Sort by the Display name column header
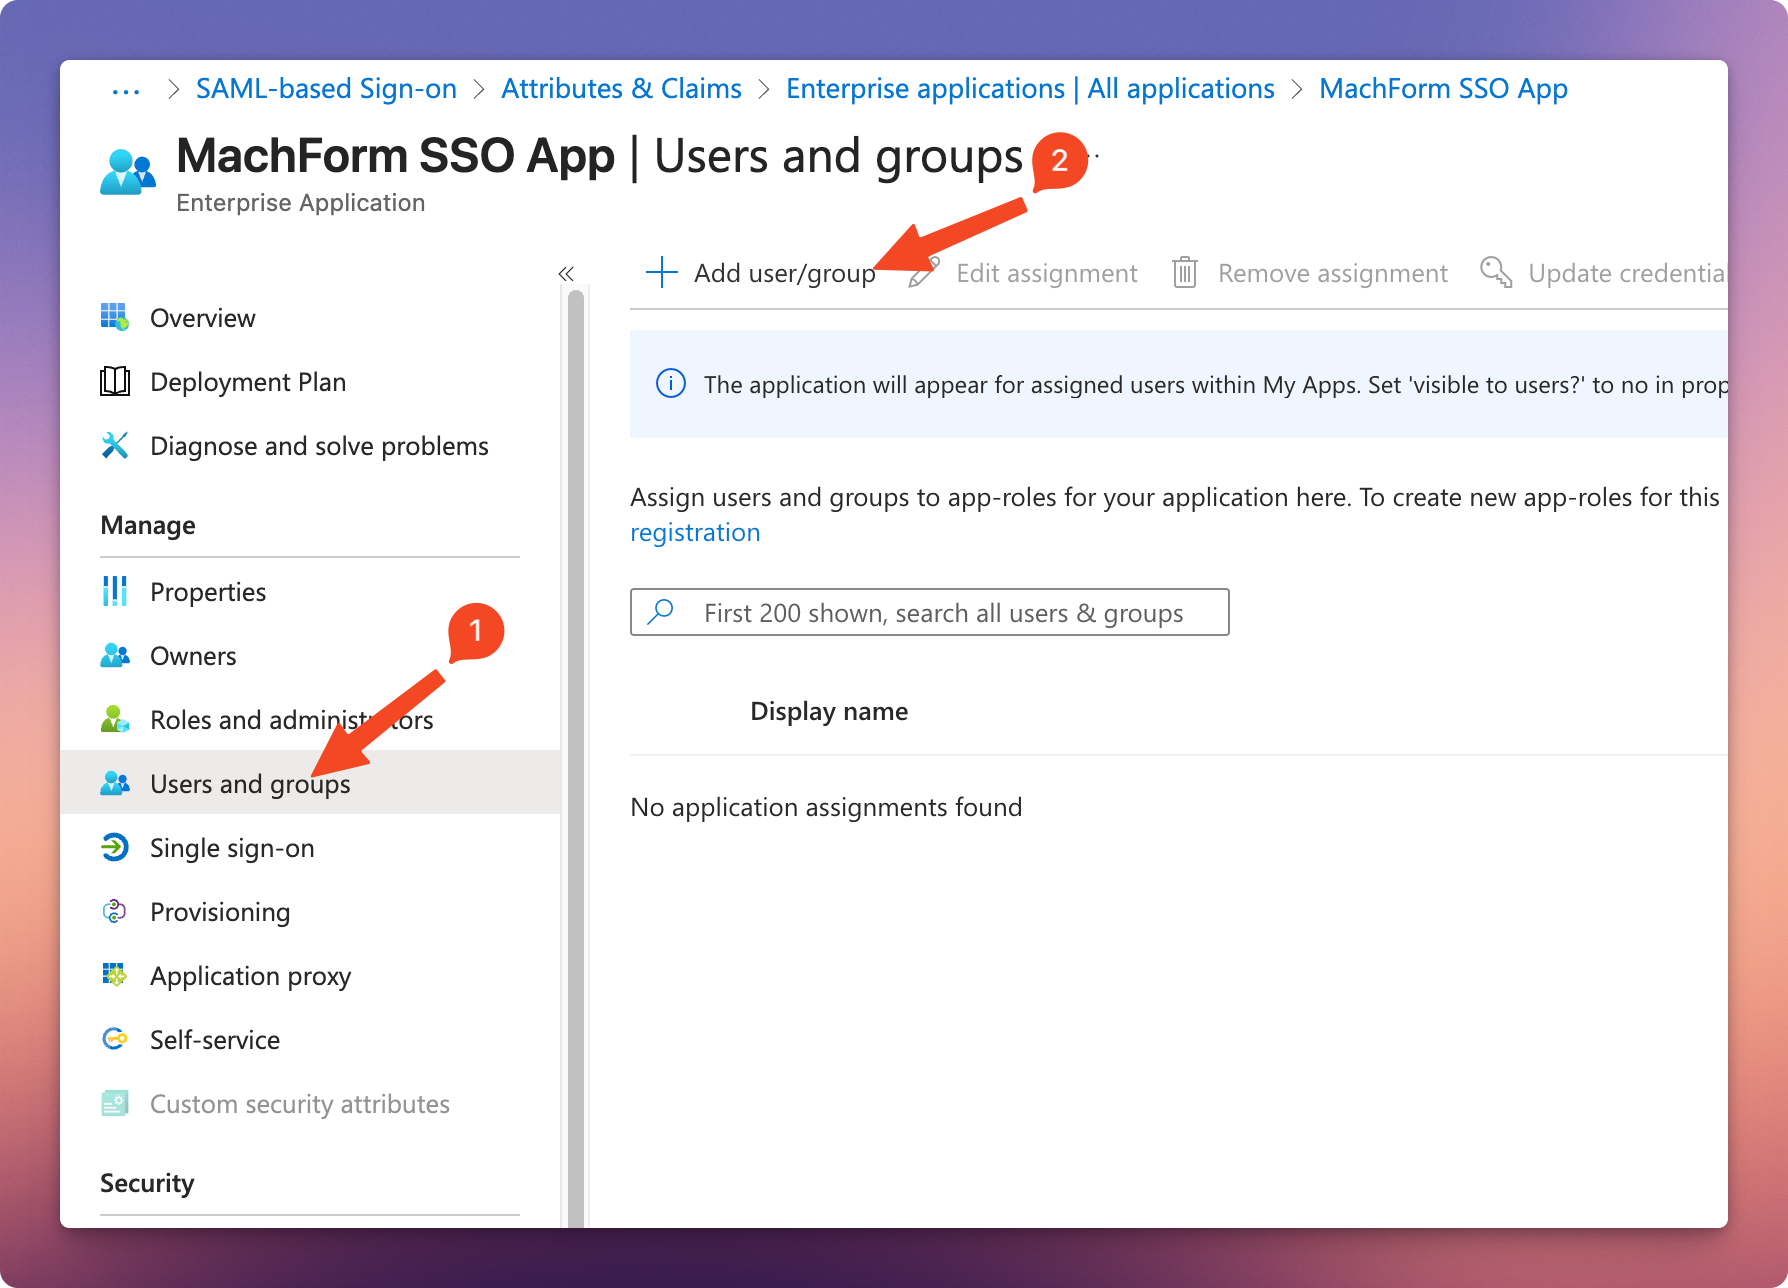The image size is (1788, 1288). pyautogui.click(x=829, y=711)
